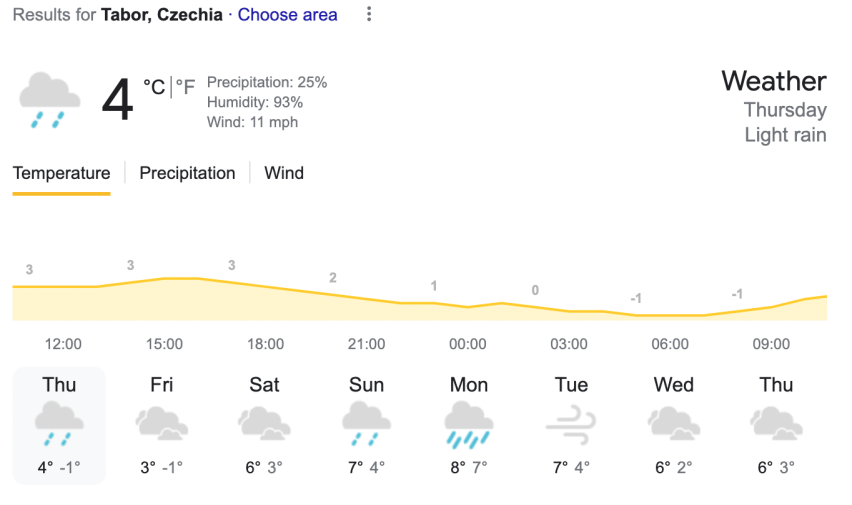Select Saturday's cloudy forecast icon
The image size is (852, 505).
pyautogui.click(x=264, y=424)
